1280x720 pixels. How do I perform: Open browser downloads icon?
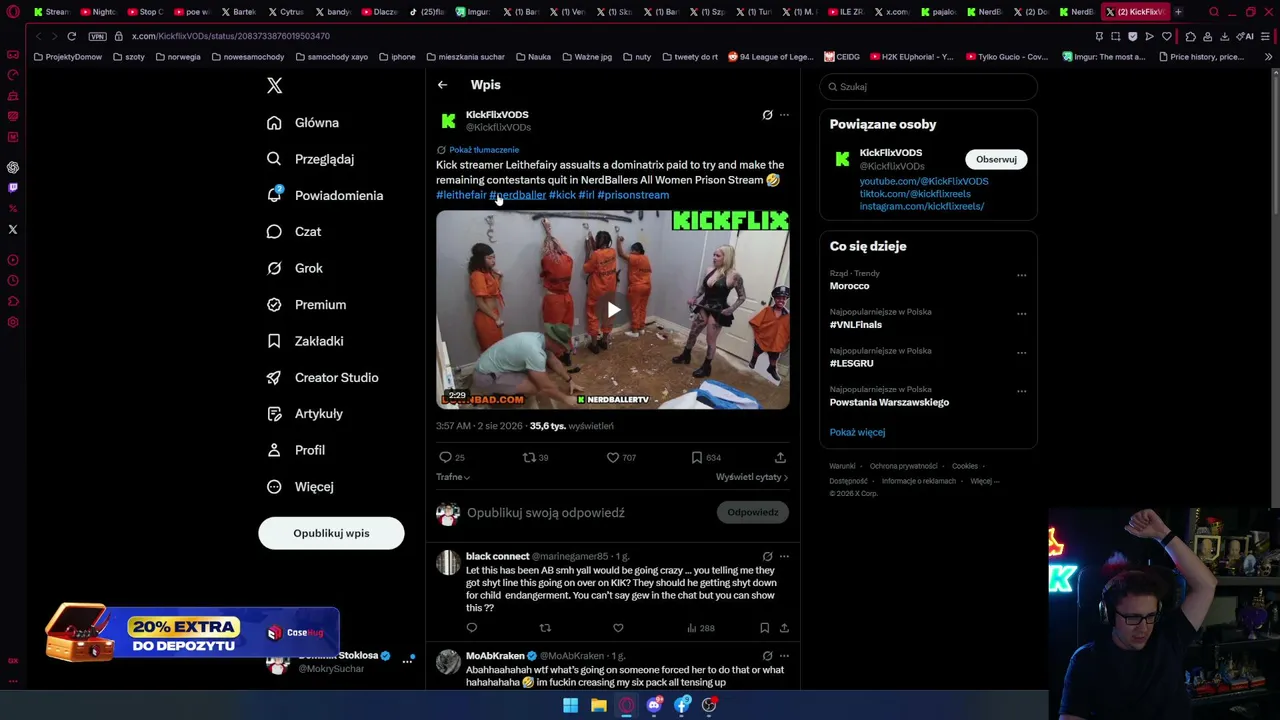click(x=1224, y=36)
